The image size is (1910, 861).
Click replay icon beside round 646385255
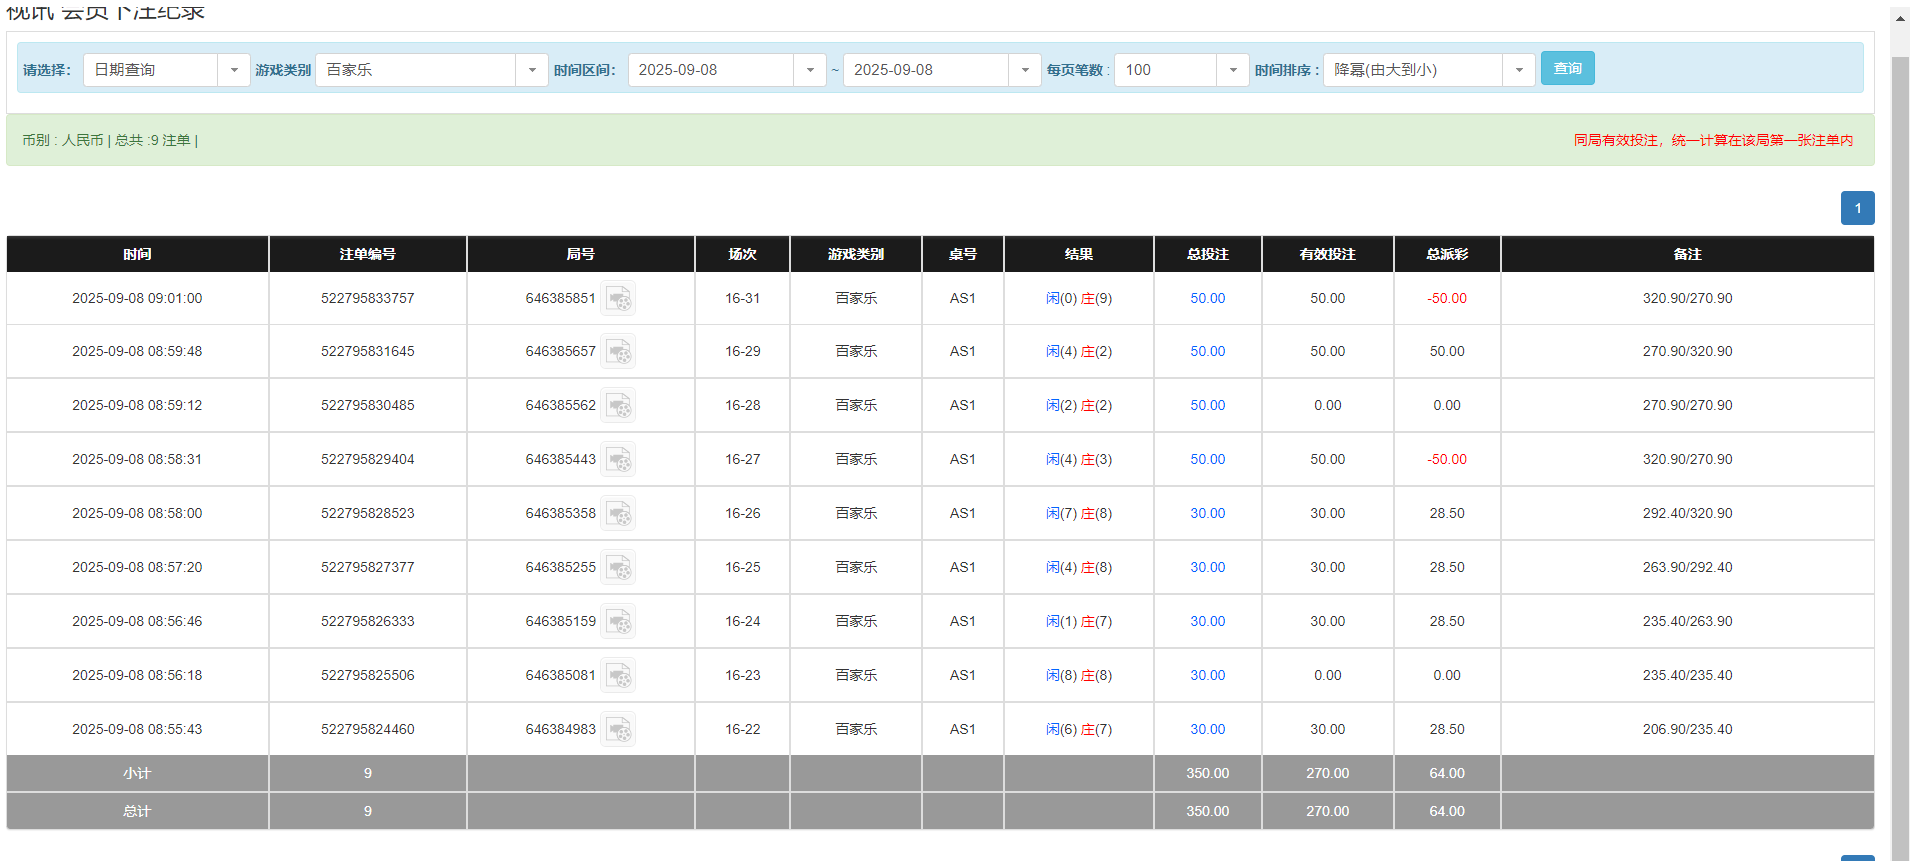[618, 568]
